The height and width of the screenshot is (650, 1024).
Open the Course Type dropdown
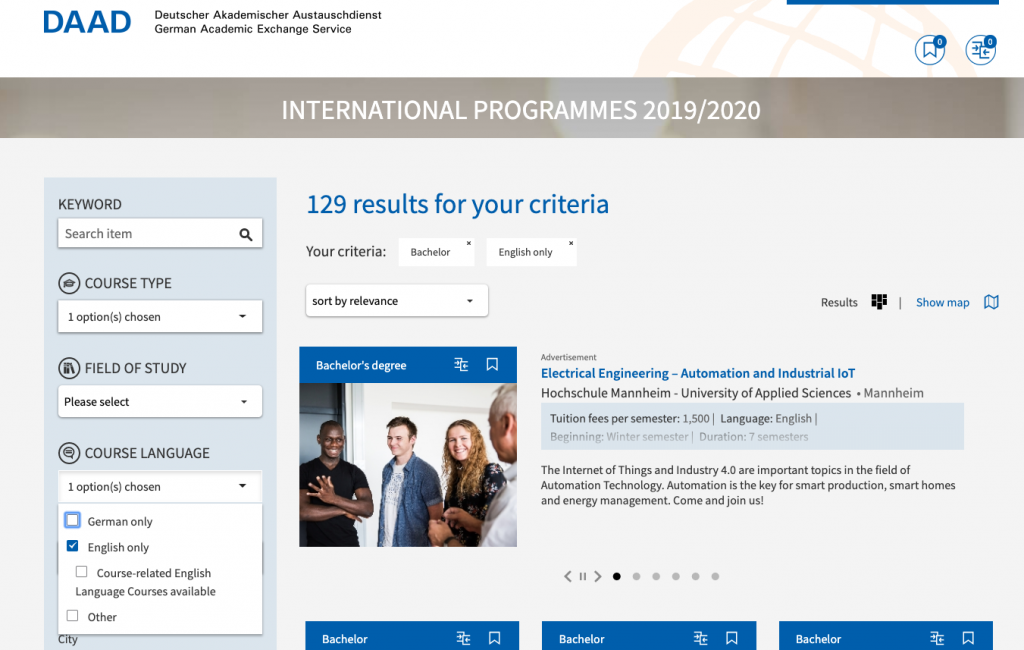point(160,317)
